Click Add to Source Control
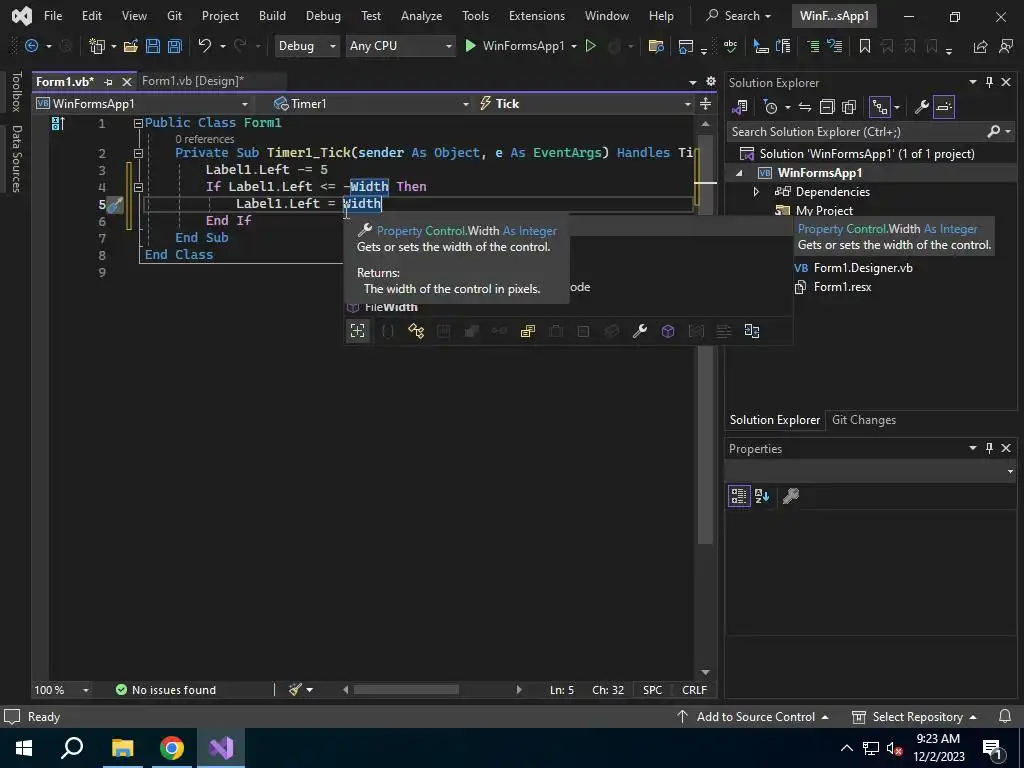 (x=752, y=716)
